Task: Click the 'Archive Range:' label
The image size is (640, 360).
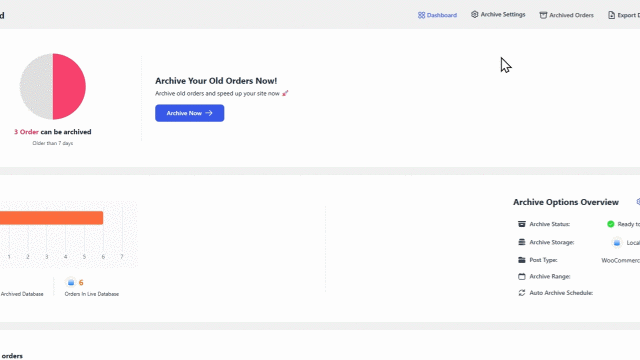Action: 550,276
